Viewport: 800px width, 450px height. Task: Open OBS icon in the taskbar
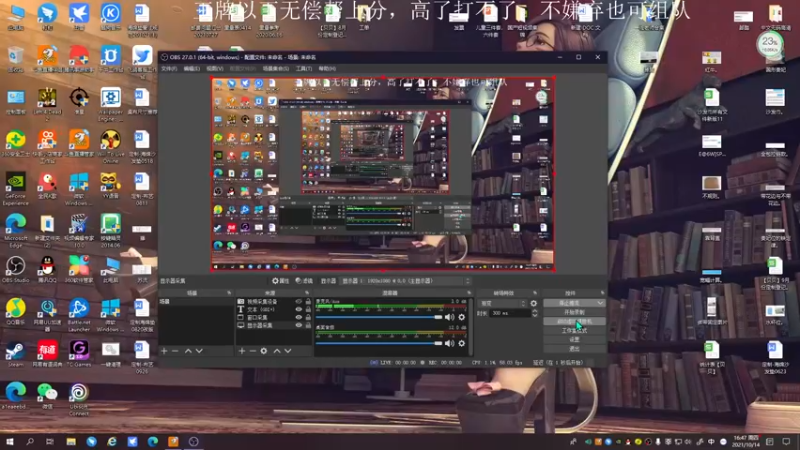pos(193,441)
